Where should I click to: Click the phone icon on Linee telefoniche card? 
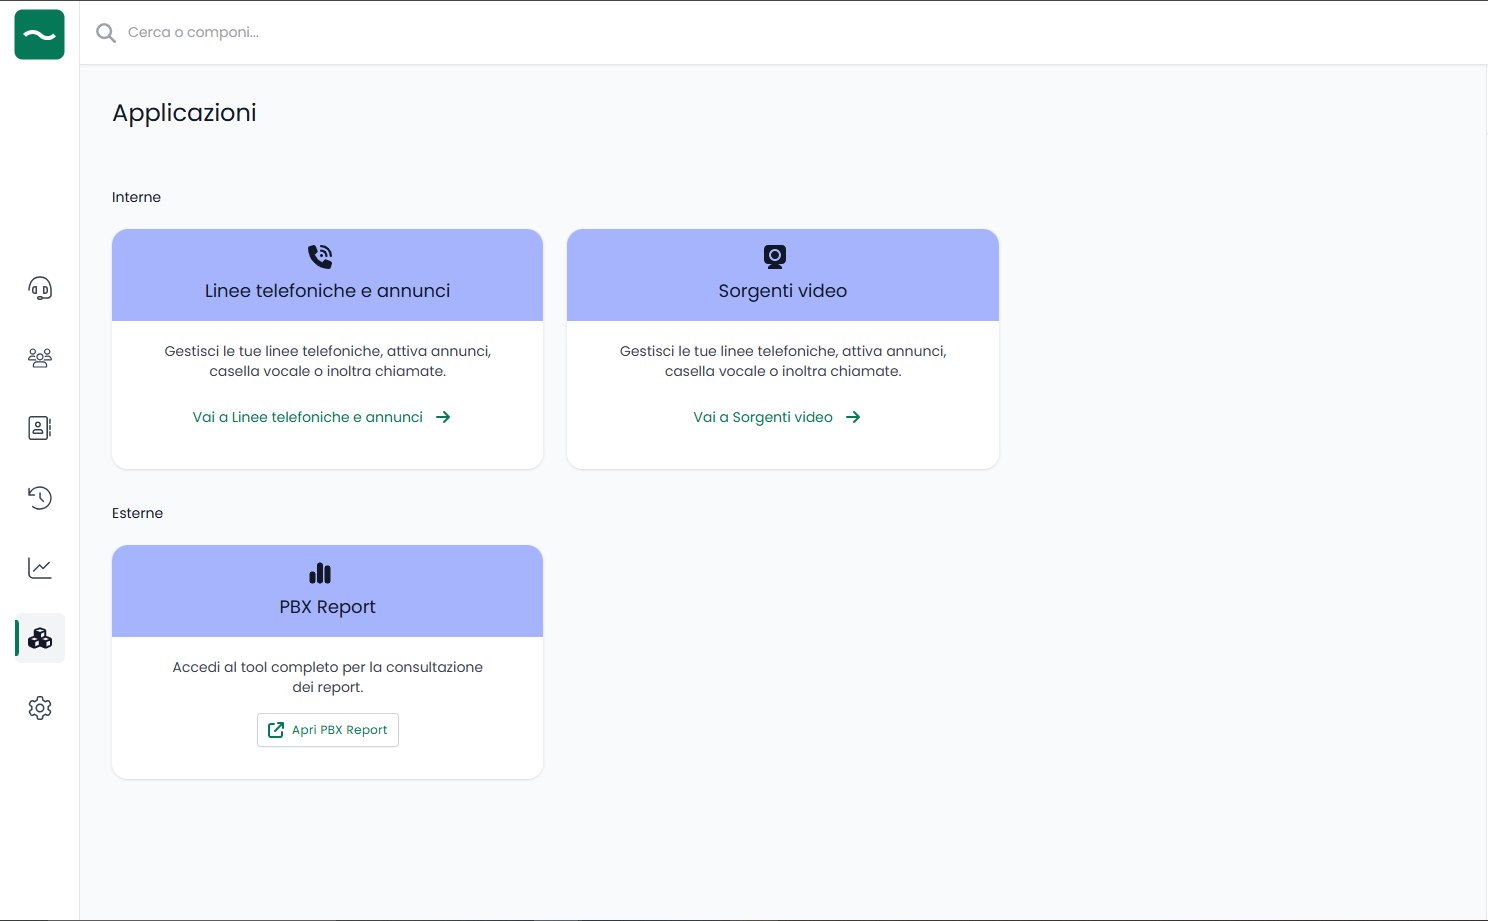[320, 257]
